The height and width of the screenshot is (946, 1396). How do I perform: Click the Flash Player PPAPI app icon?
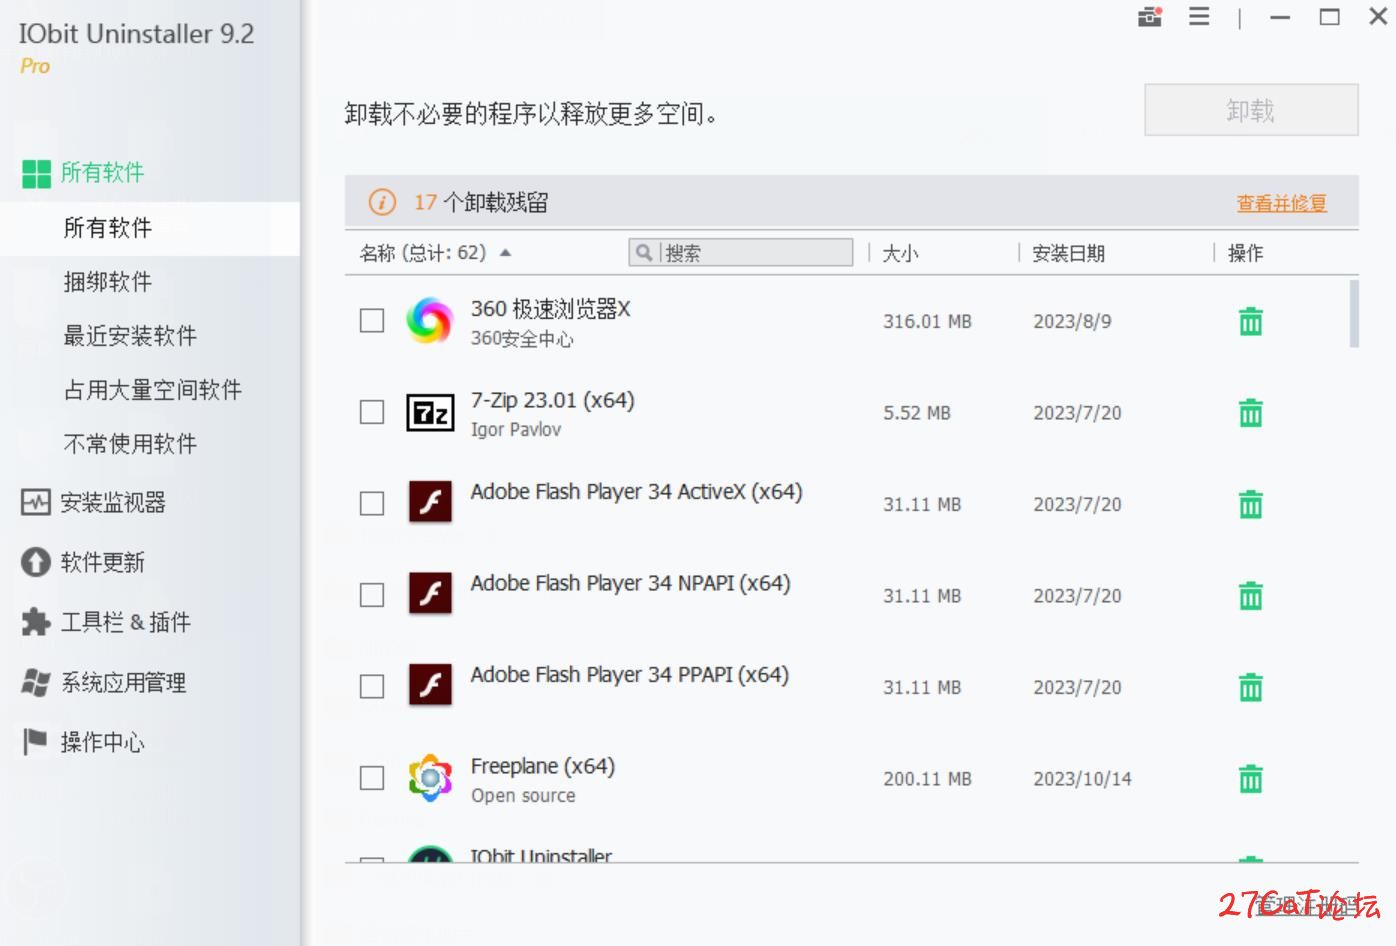coord(430,686)
